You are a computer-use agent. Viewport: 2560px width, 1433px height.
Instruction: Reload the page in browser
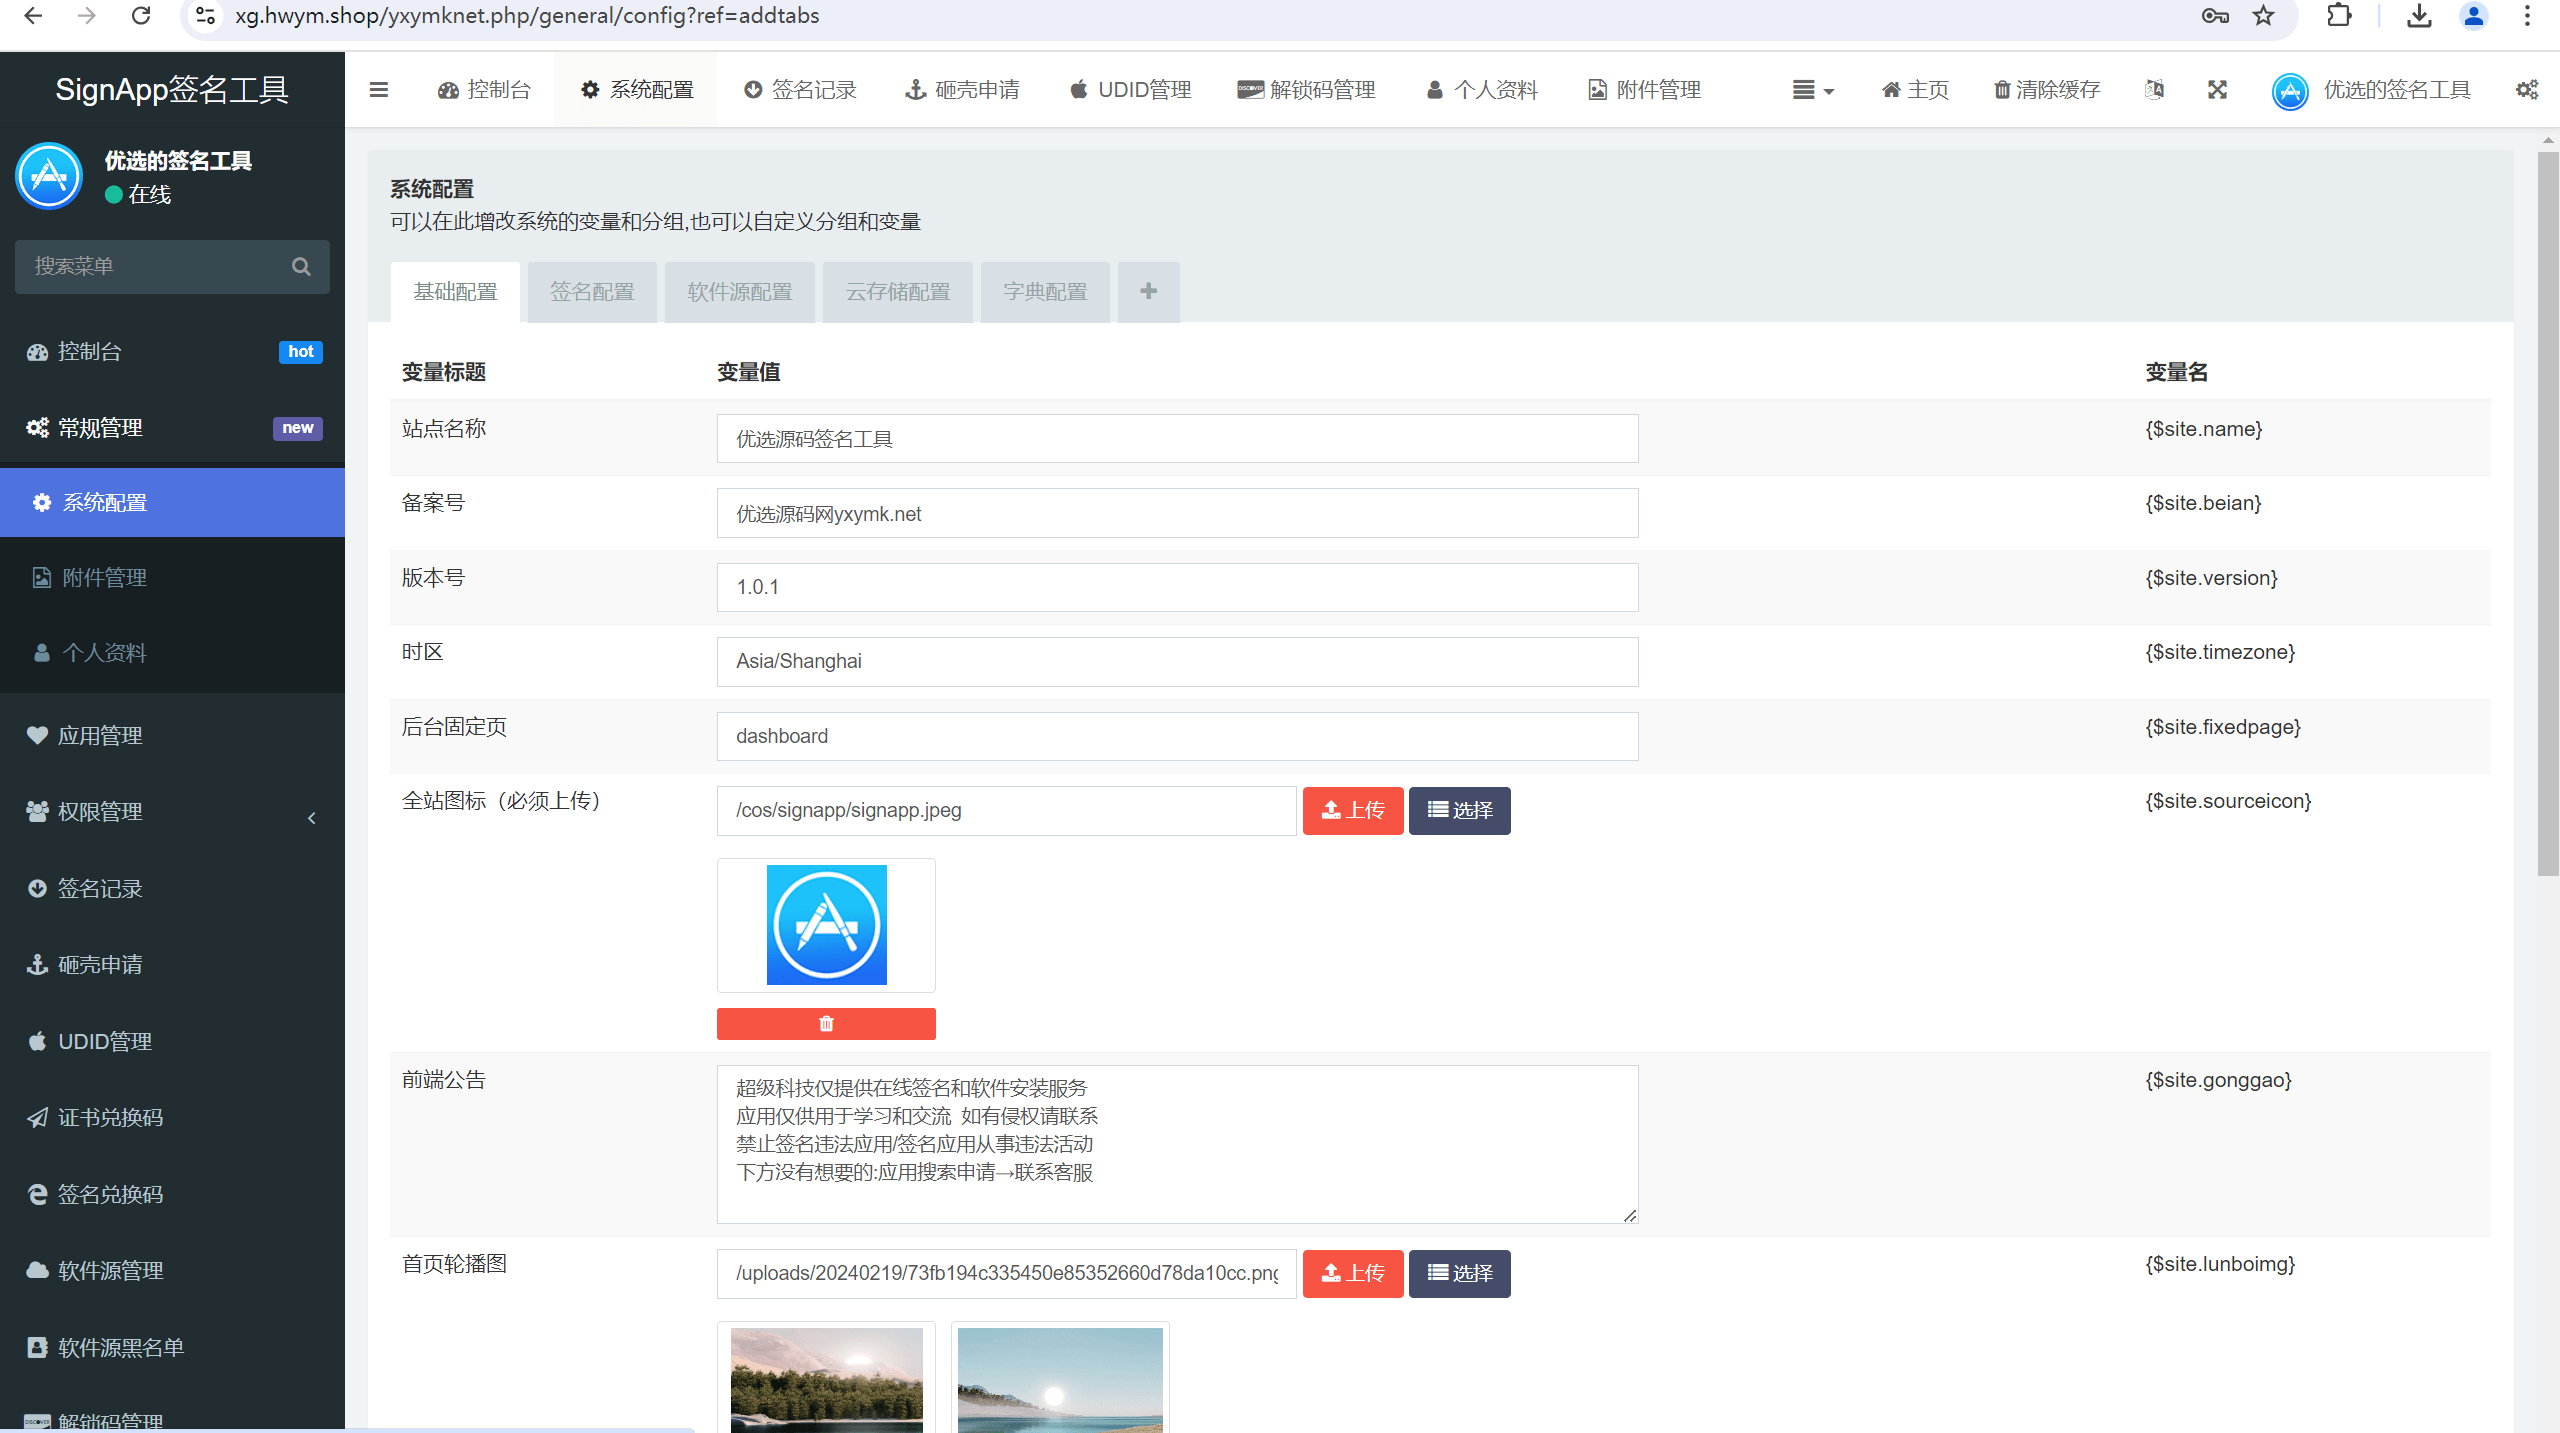141,16
